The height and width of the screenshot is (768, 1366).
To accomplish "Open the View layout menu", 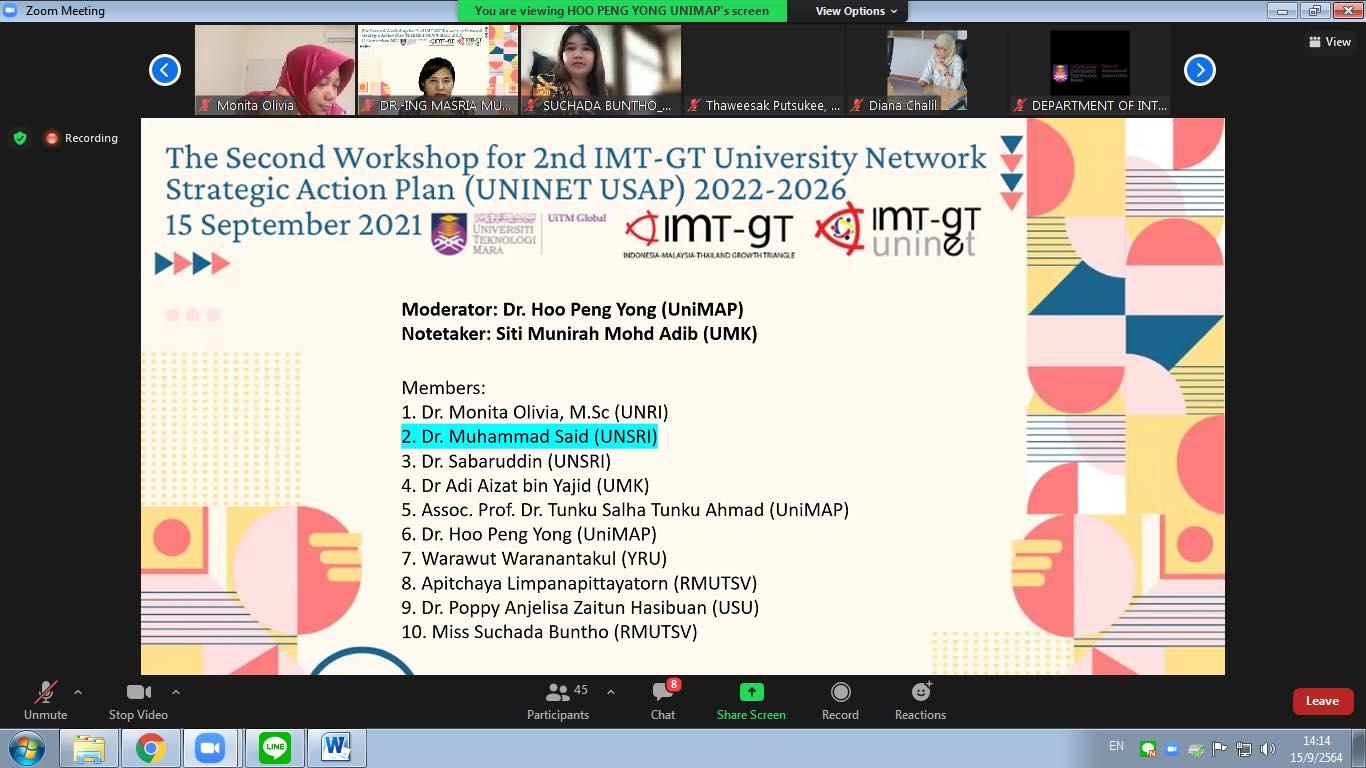I will [1330, 42].
